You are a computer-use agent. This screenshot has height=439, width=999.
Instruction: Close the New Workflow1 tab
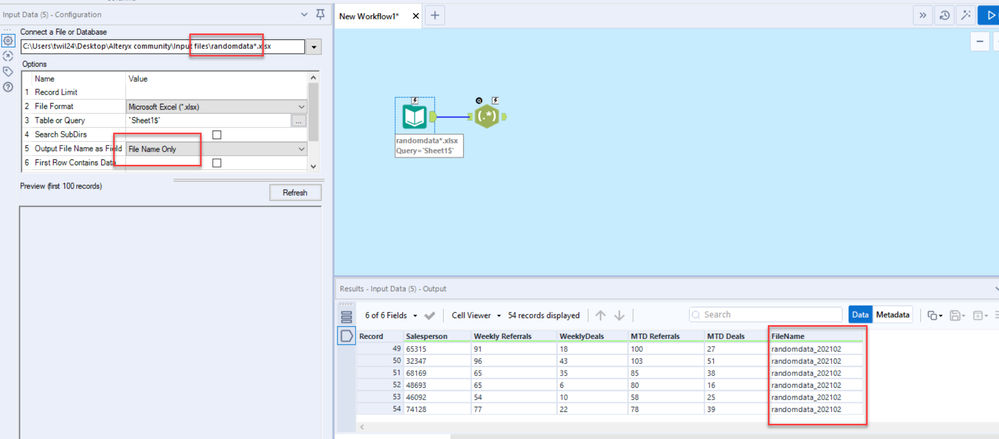pos(415,16)
